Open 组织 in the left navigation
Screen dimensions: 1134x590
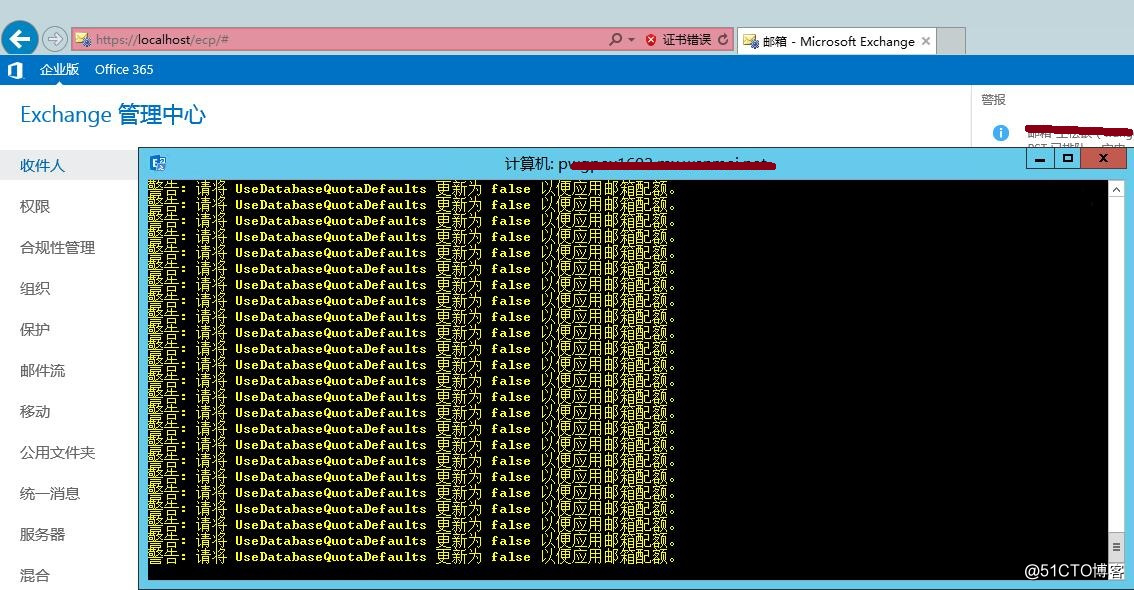click(35, 288)
